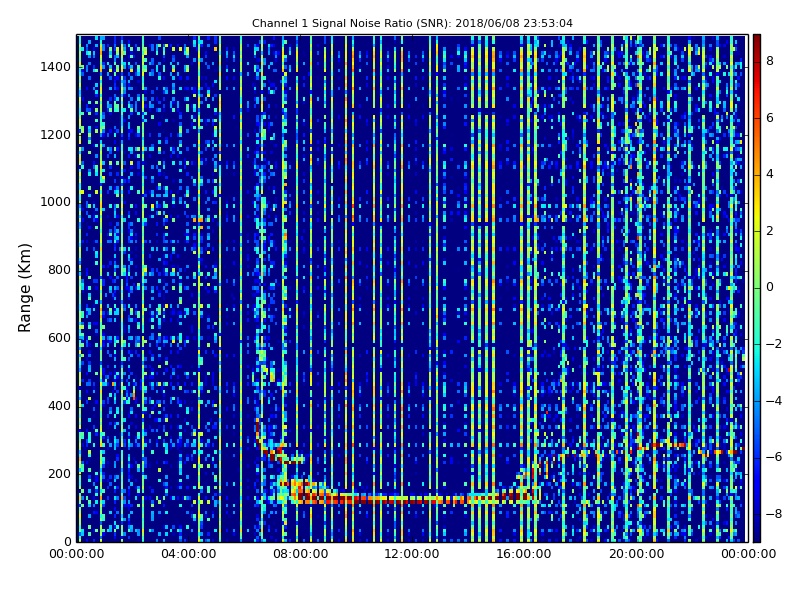Click the colorbar value 6 label
The width and height of the screenshot is (800, 600).
(x=770, y=118)
